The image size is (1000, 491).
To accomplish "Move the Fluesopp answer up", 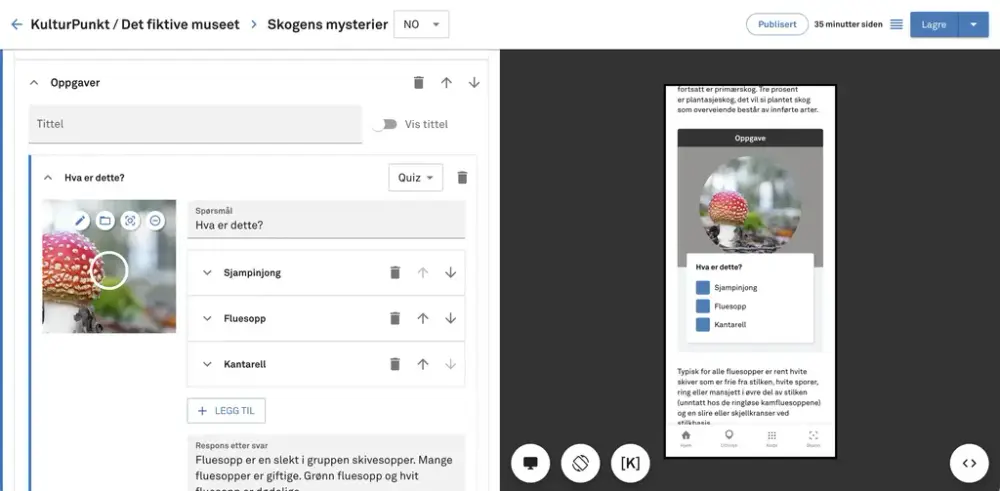I will 423,318.
